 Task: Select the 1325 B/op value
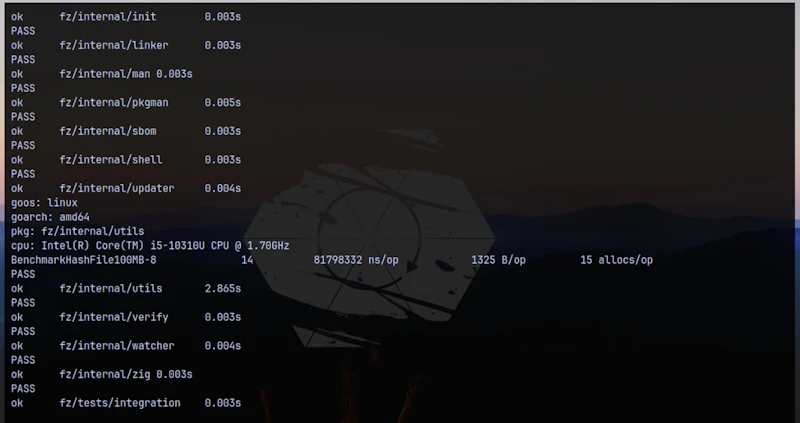tap(498, 260)
